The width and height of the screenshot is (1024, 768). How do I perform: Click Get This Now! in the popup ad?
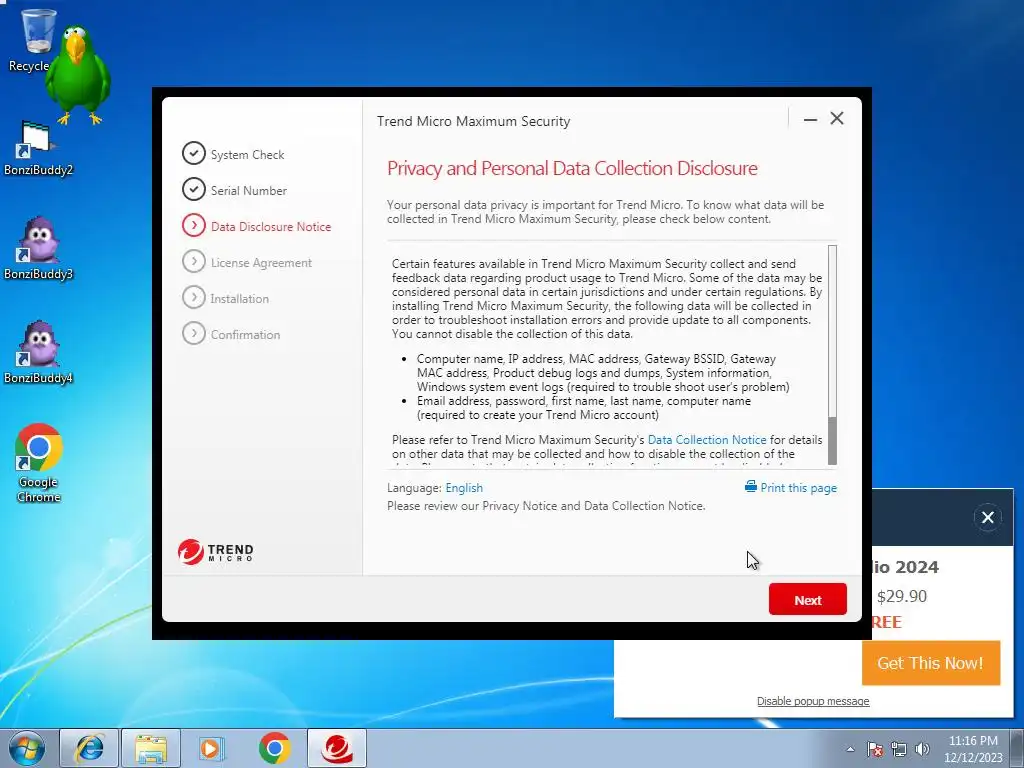(x=931, y=663)
